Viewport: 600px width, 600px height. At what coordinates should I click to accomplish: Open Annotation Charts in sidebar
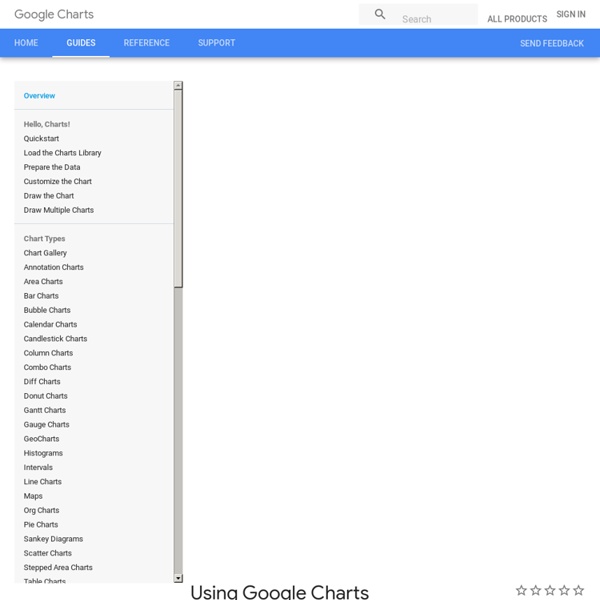[x=54, y=267]
